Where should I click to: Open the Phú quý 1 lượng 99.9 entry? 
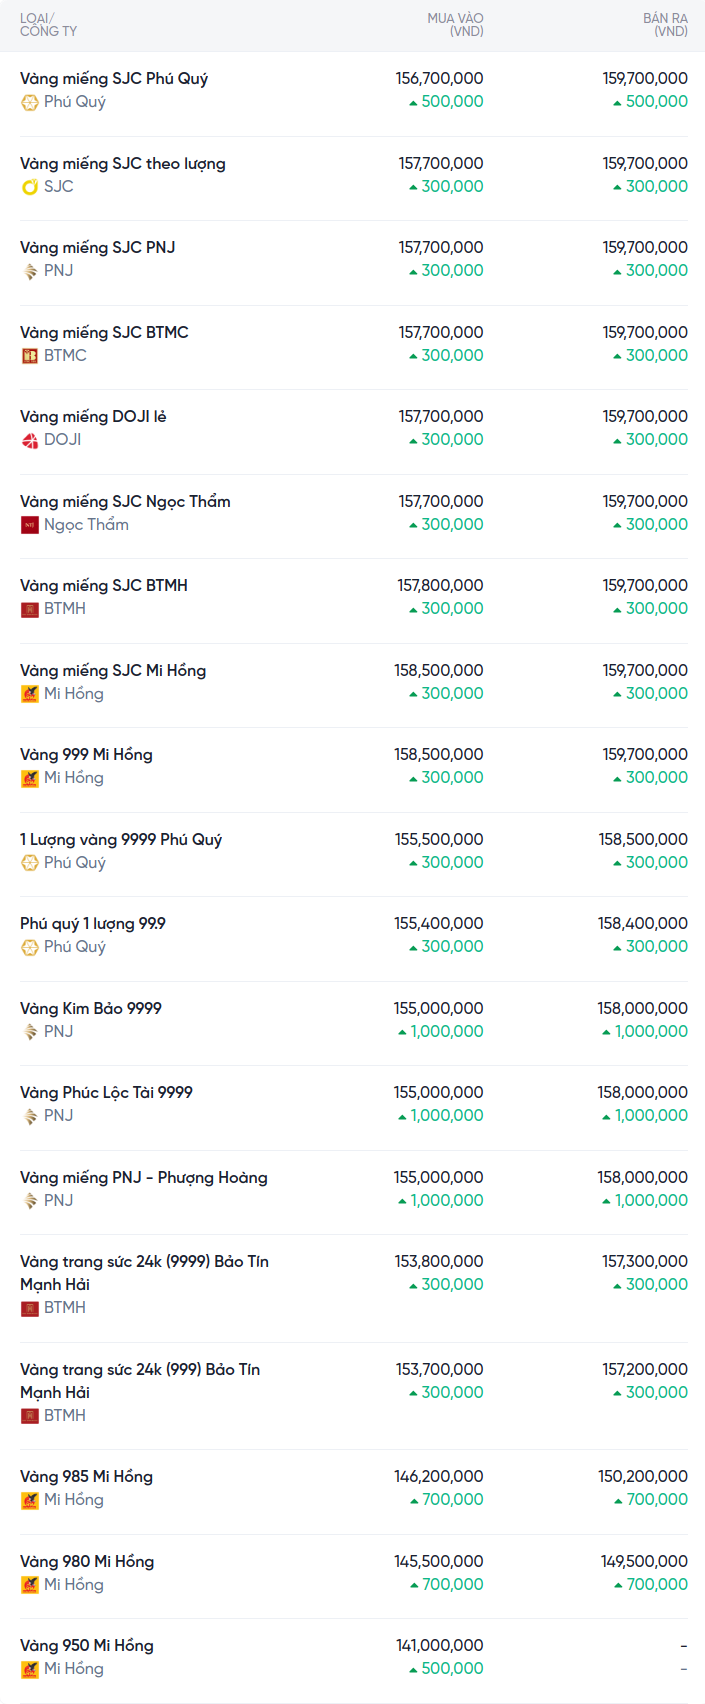(x=93, y=923)
